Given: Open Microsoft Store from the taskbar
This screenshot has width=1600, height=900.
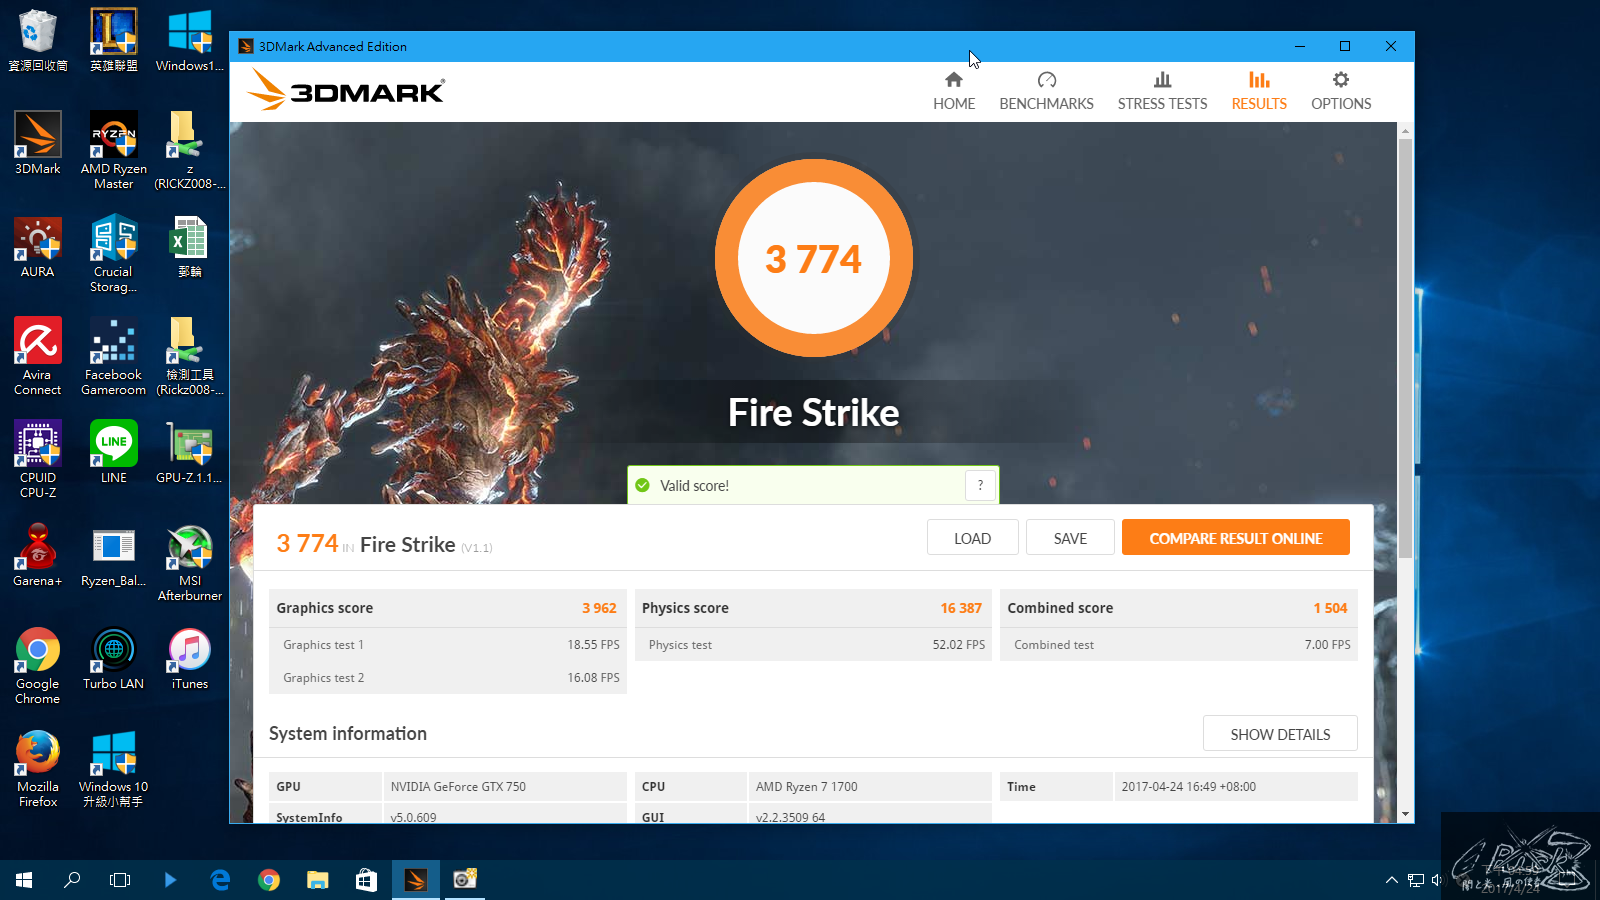Looking at the screenshot, I should (366, 880).
